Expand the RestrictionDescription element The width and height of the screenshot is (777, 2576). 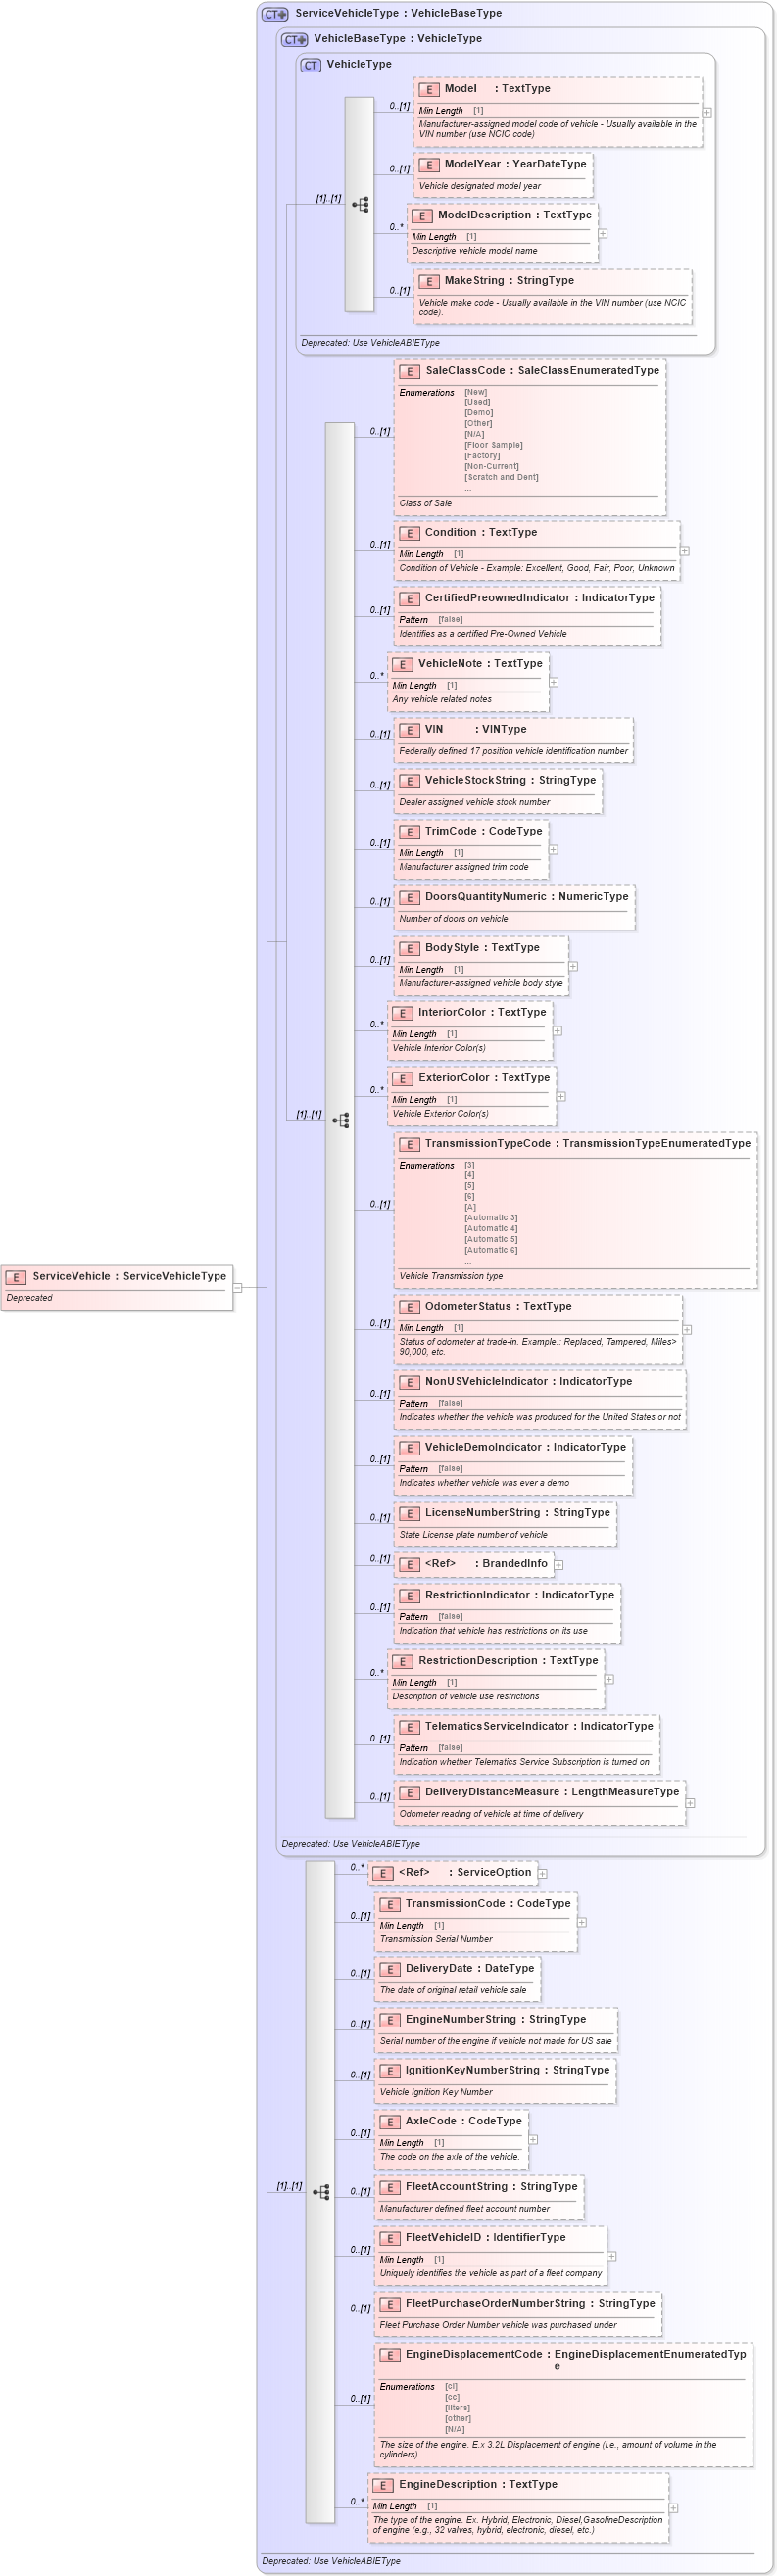point(609,1679)
